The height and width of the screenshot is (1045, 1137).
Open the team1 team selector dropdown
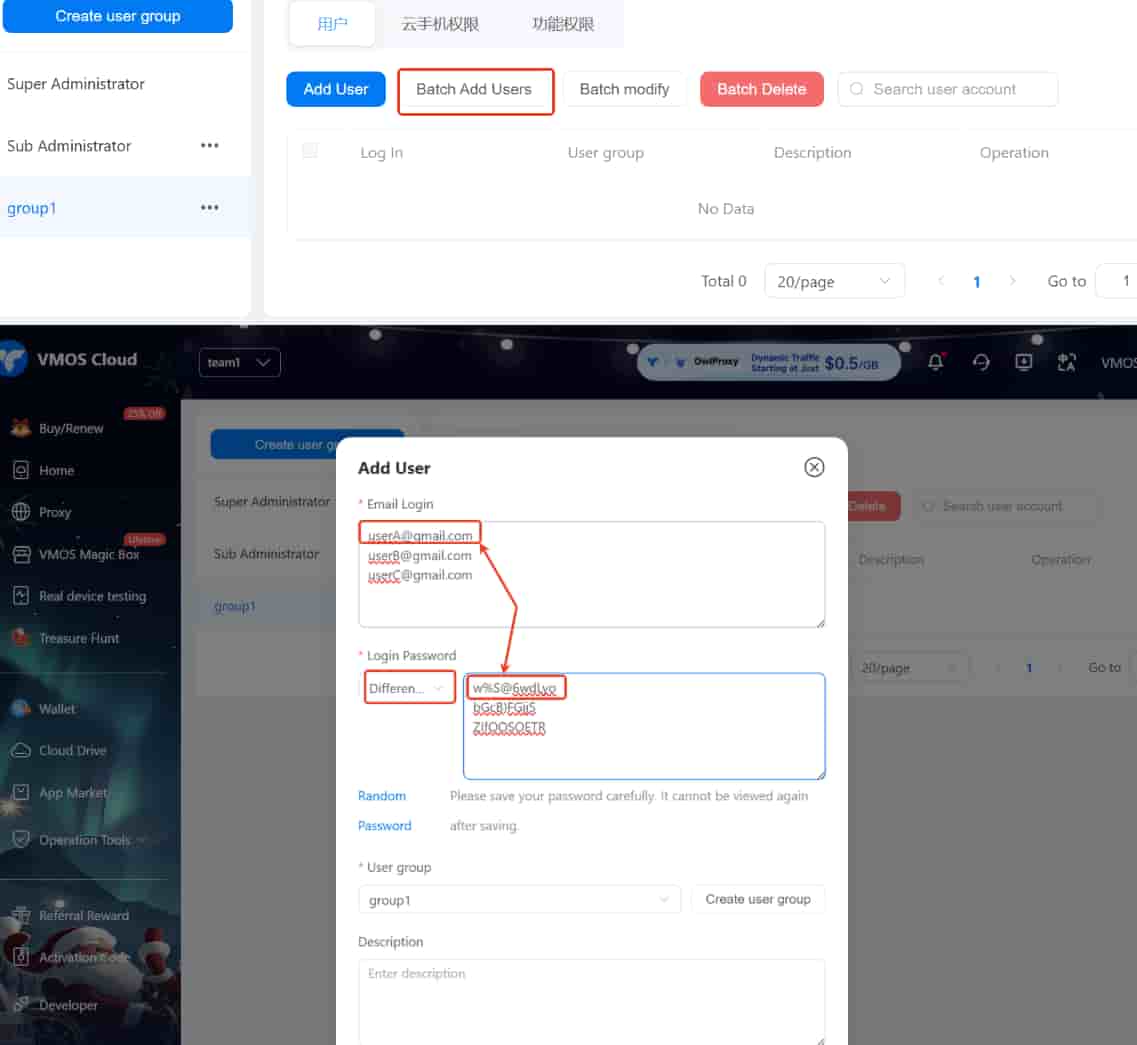tap(239, 362)
